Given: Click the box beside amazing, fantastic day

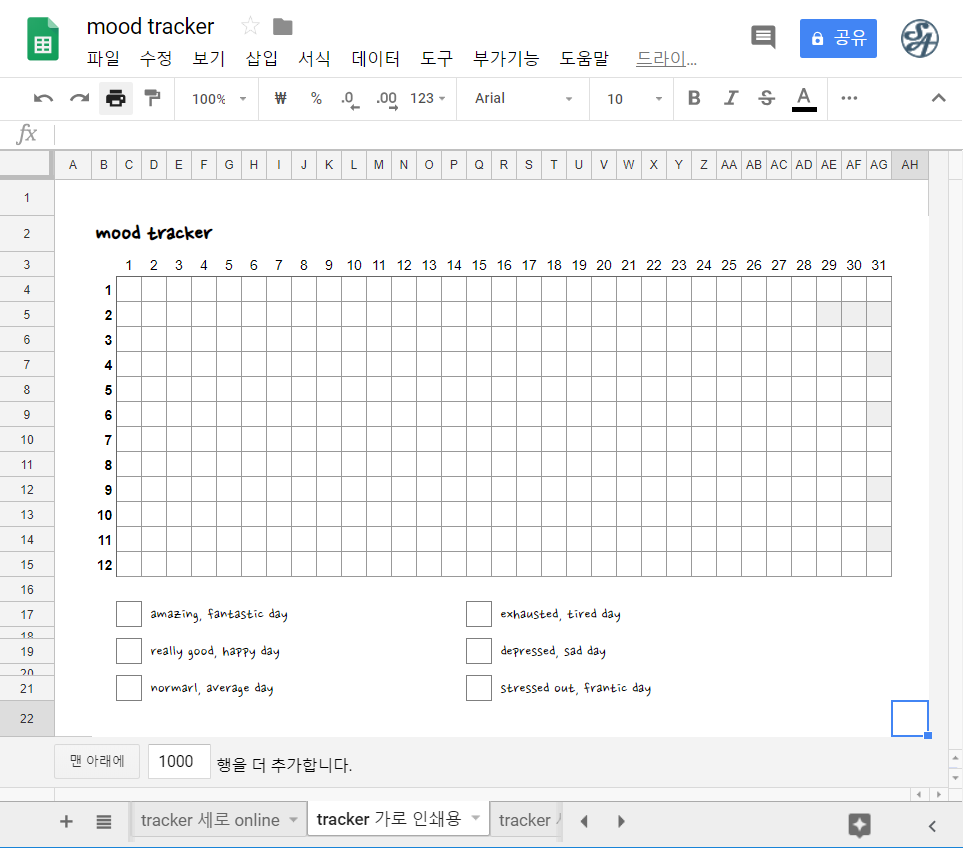Looking at the screenshot, I should 129,614.
